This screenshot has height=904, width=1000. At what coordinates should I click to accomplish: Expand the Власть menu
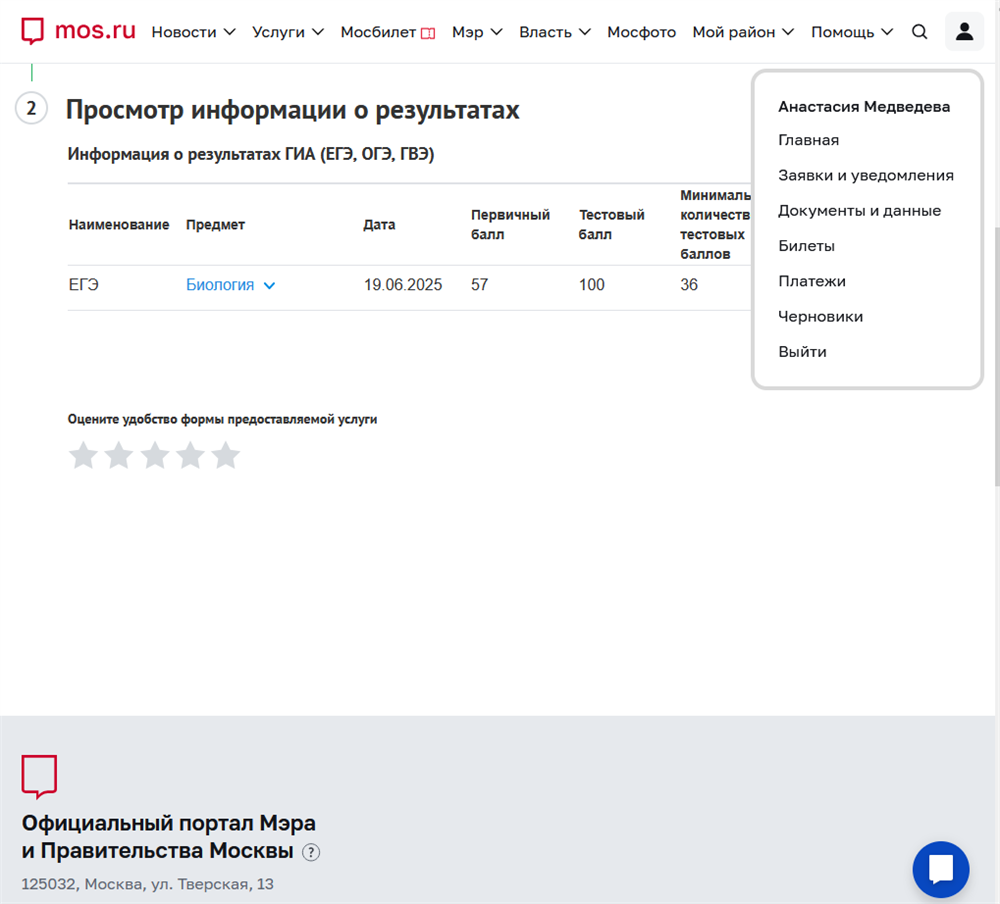point(555,32)
